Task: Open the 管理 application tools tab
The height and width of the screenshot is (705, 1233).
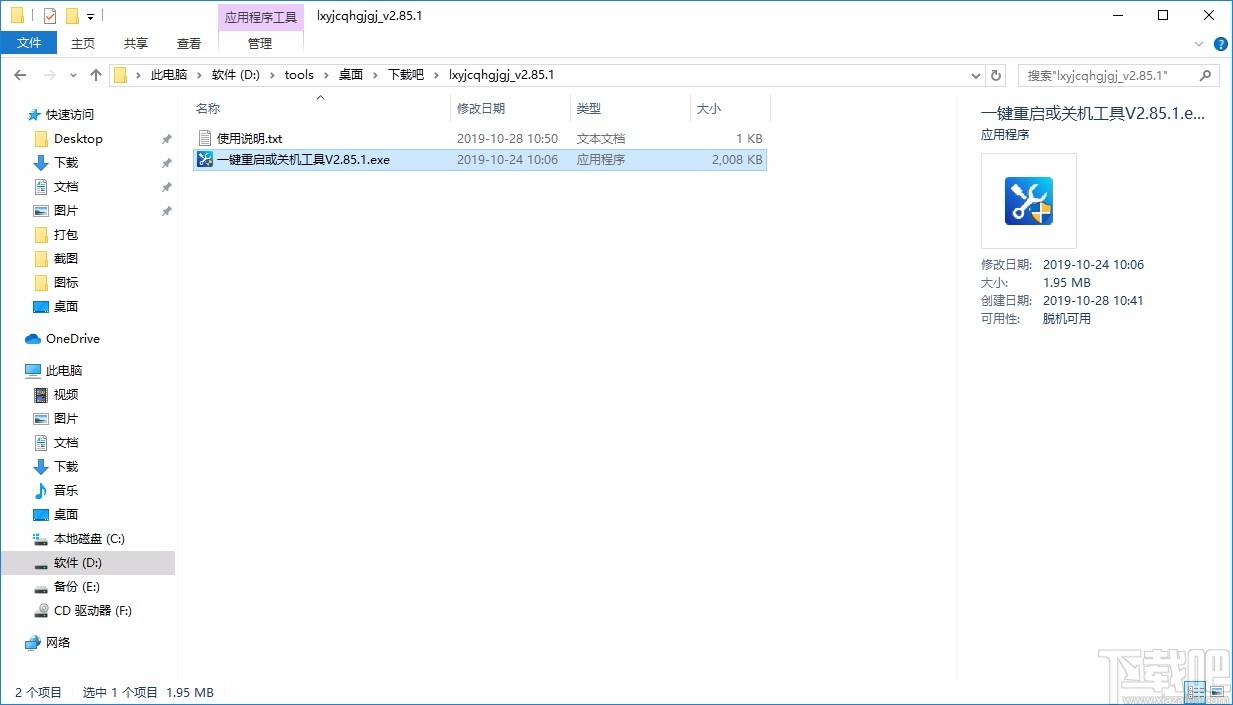Action: (x=260, y=43)
